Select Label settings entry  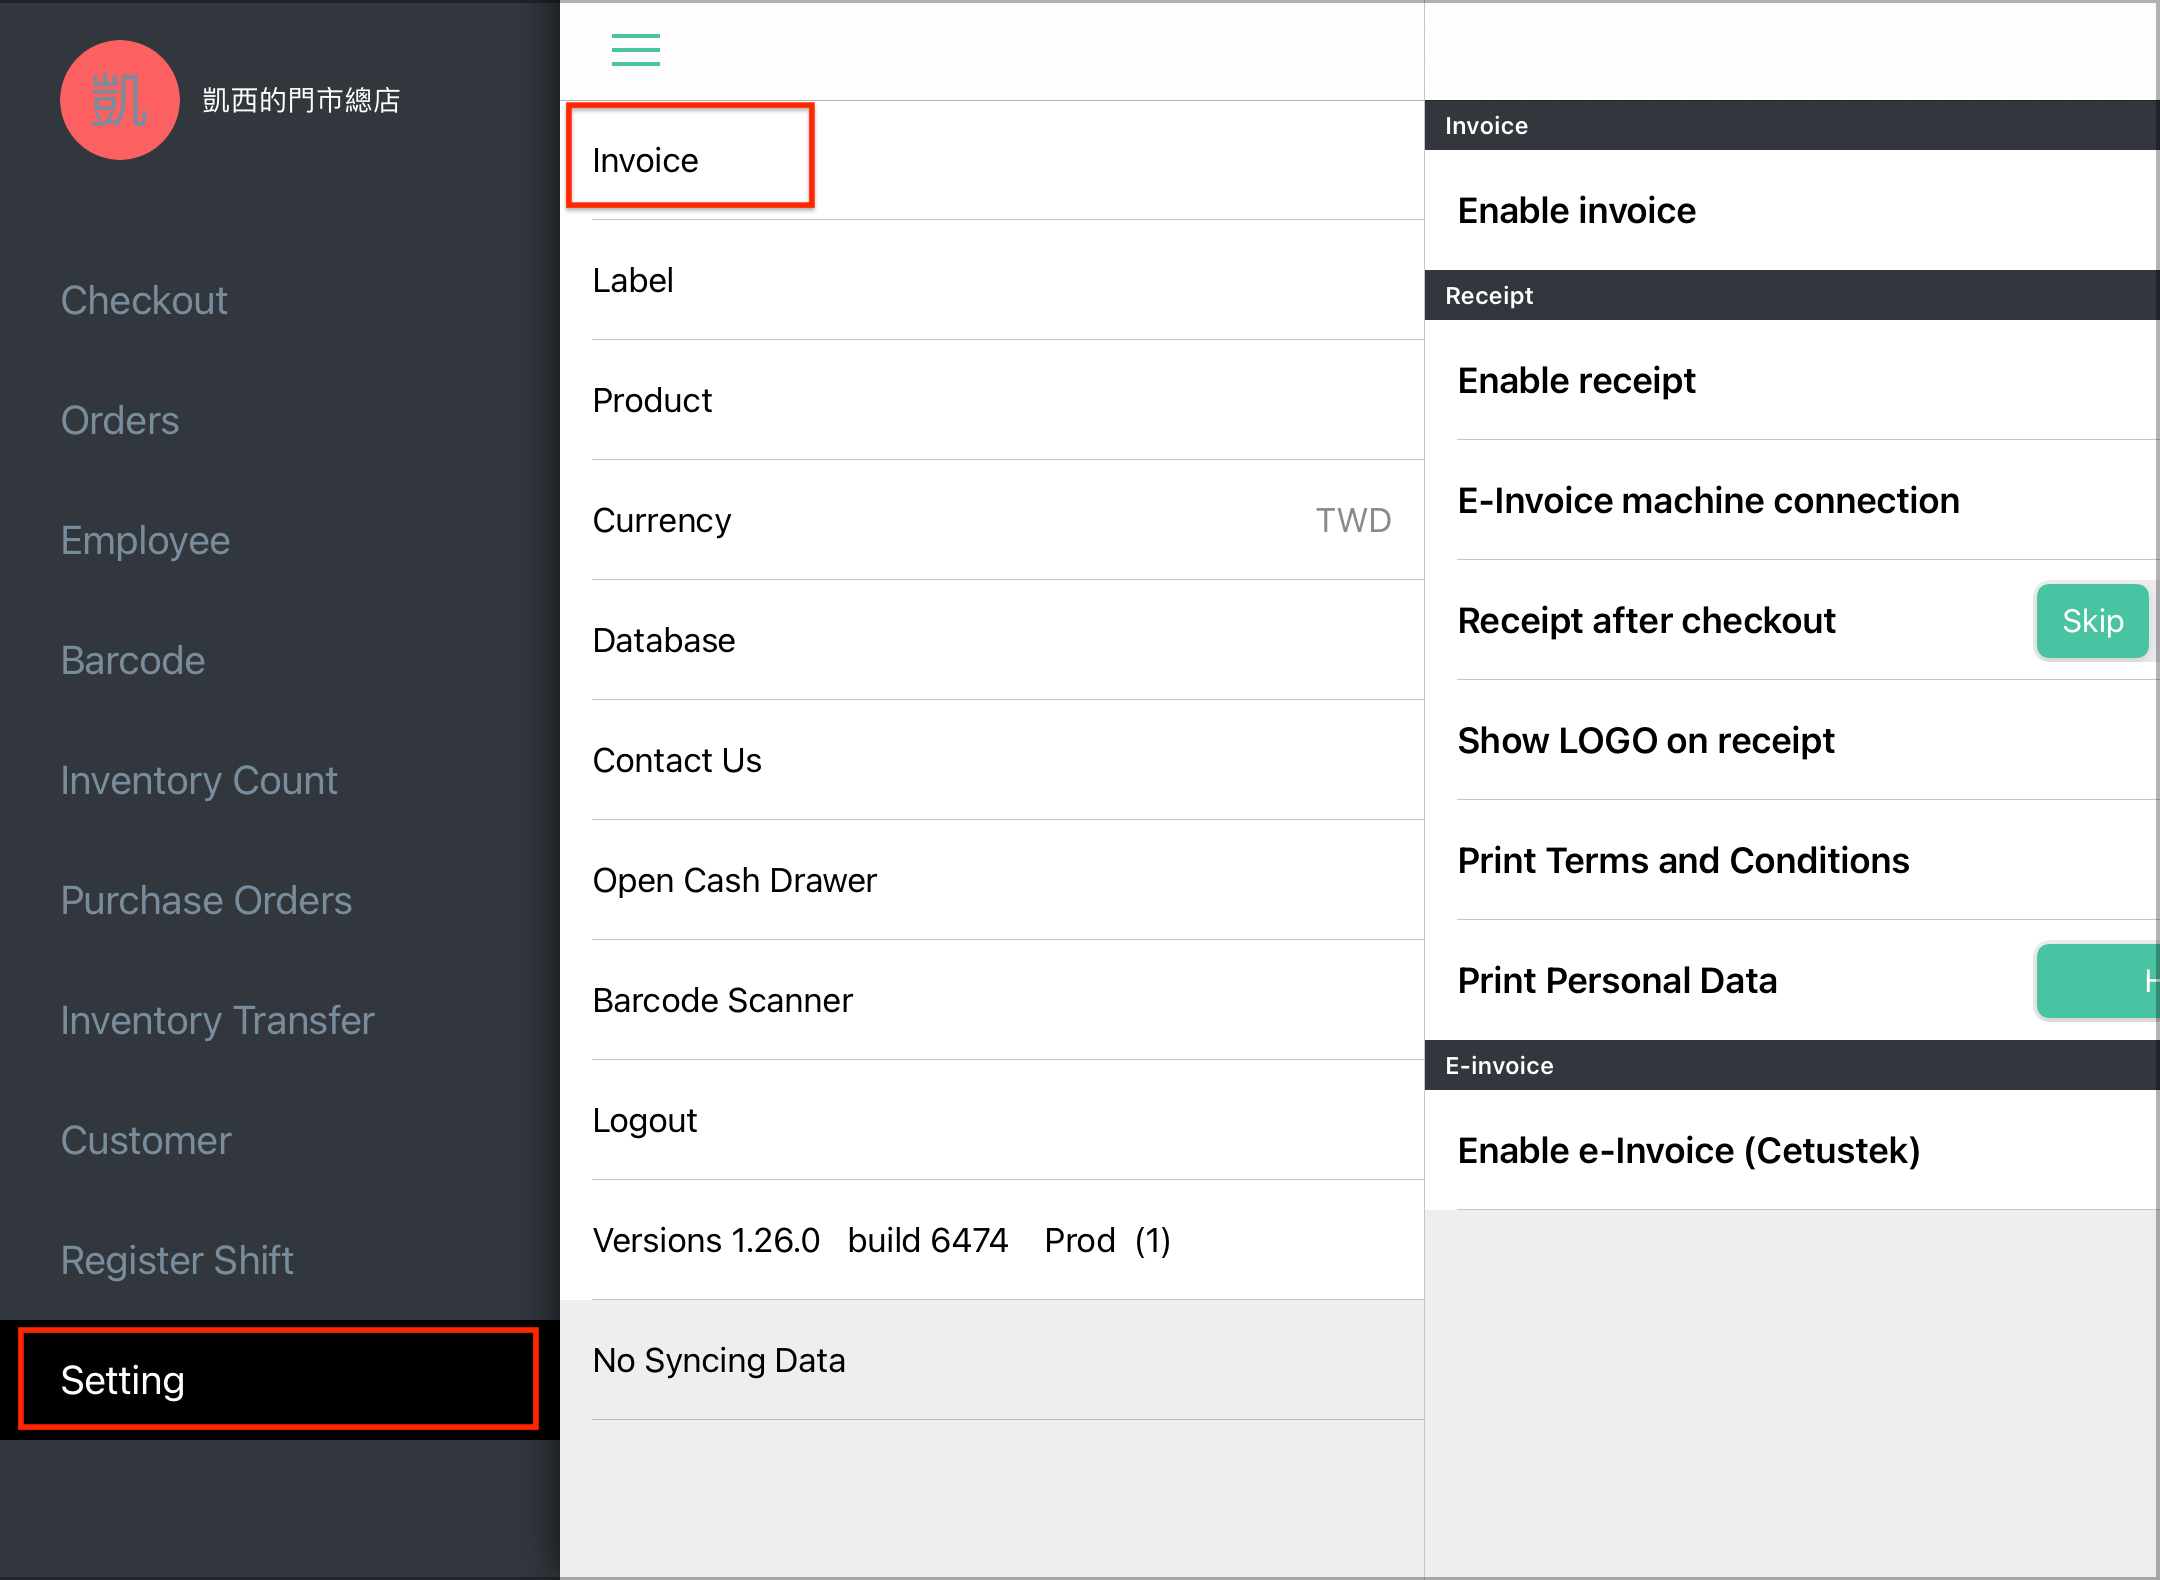click(992, 280)
